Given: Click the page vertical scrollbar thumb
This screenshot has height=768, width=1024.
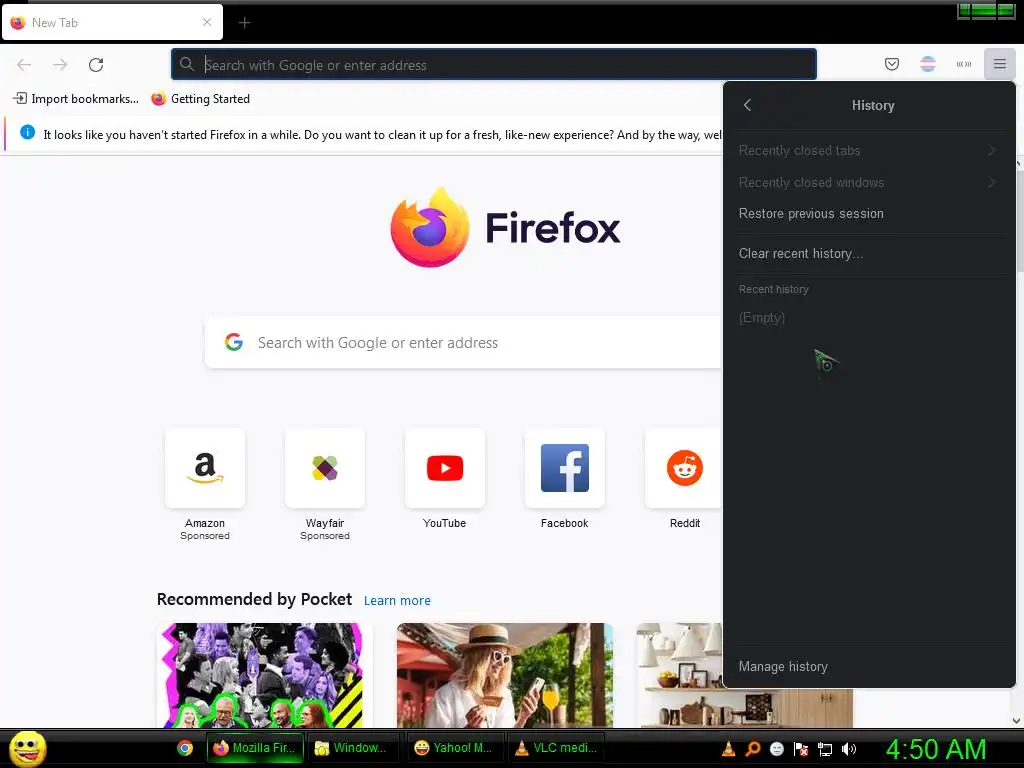Looking at the screenshot, I should pyautogui.click(x=1019, y=219).
